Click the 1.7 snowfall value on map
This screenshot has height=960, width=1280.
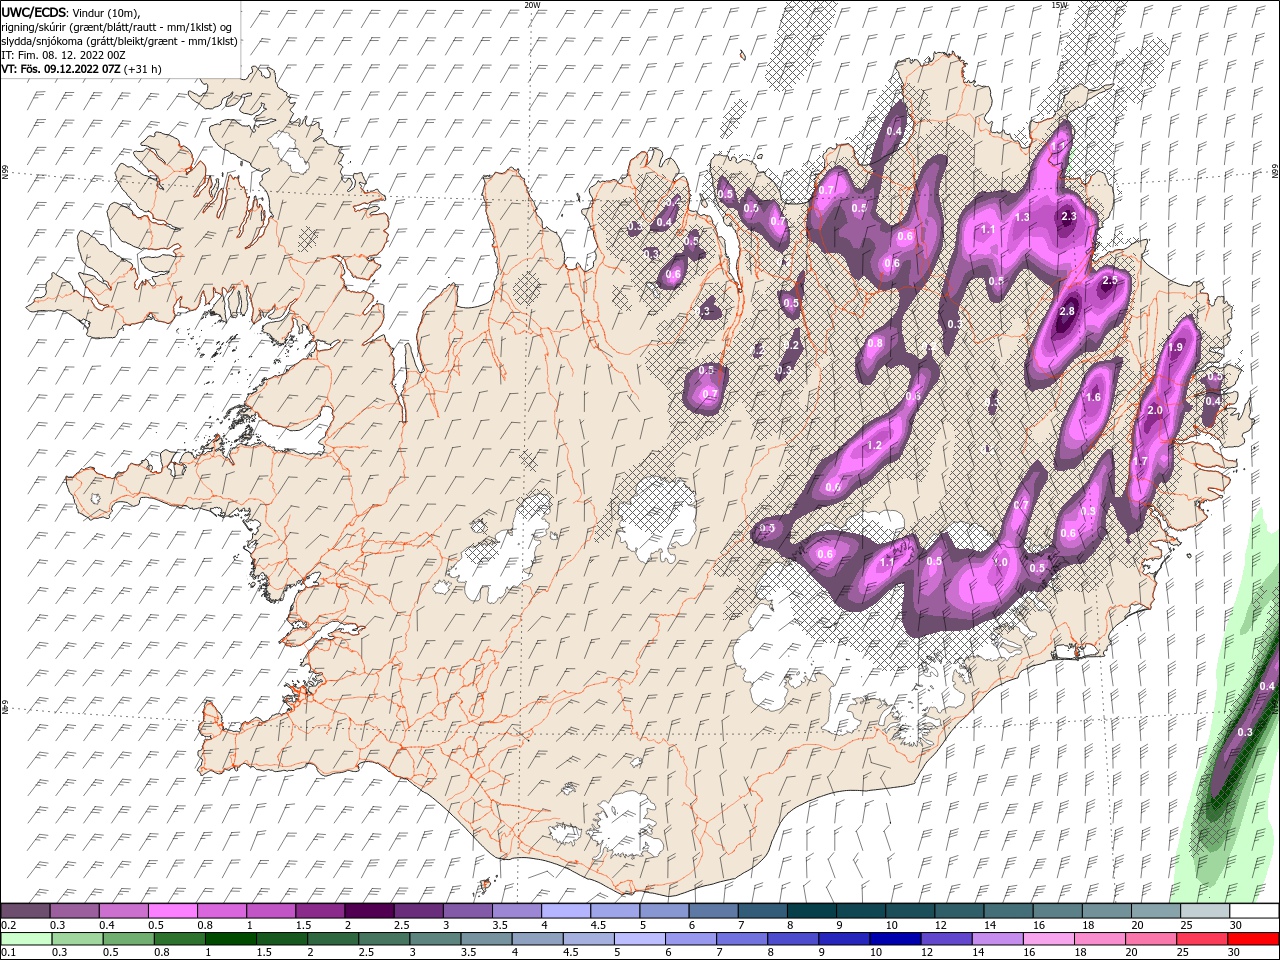click(x=1140, y=461)
